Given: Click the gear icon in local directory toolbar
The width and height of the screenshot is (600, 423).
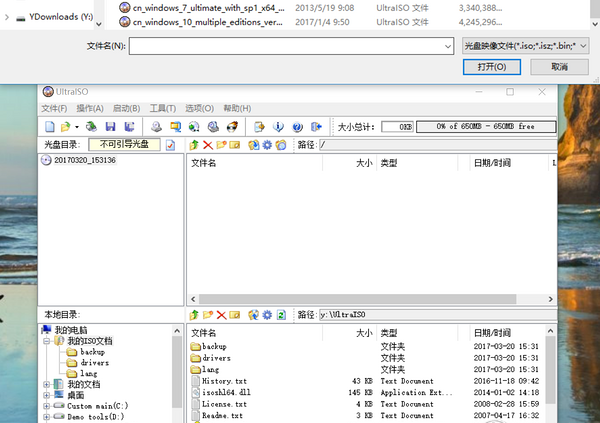Looking at the screenshot, I should point(267,315).
